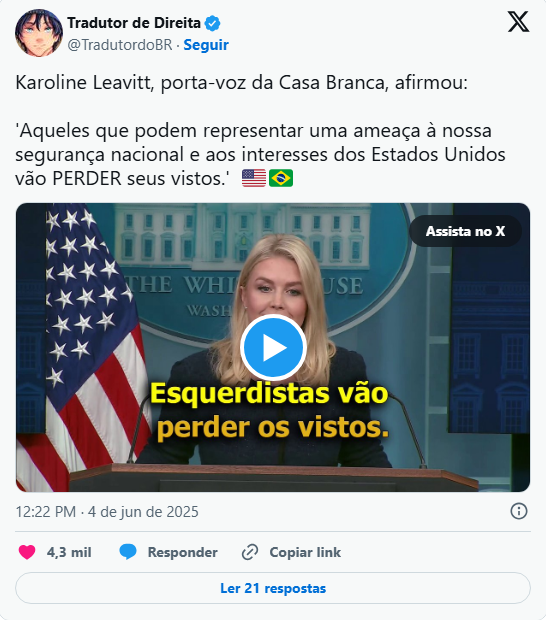The width and height of the screenshot is (546, 620).
Task: Play the embedded video
Action: [273, 348]
